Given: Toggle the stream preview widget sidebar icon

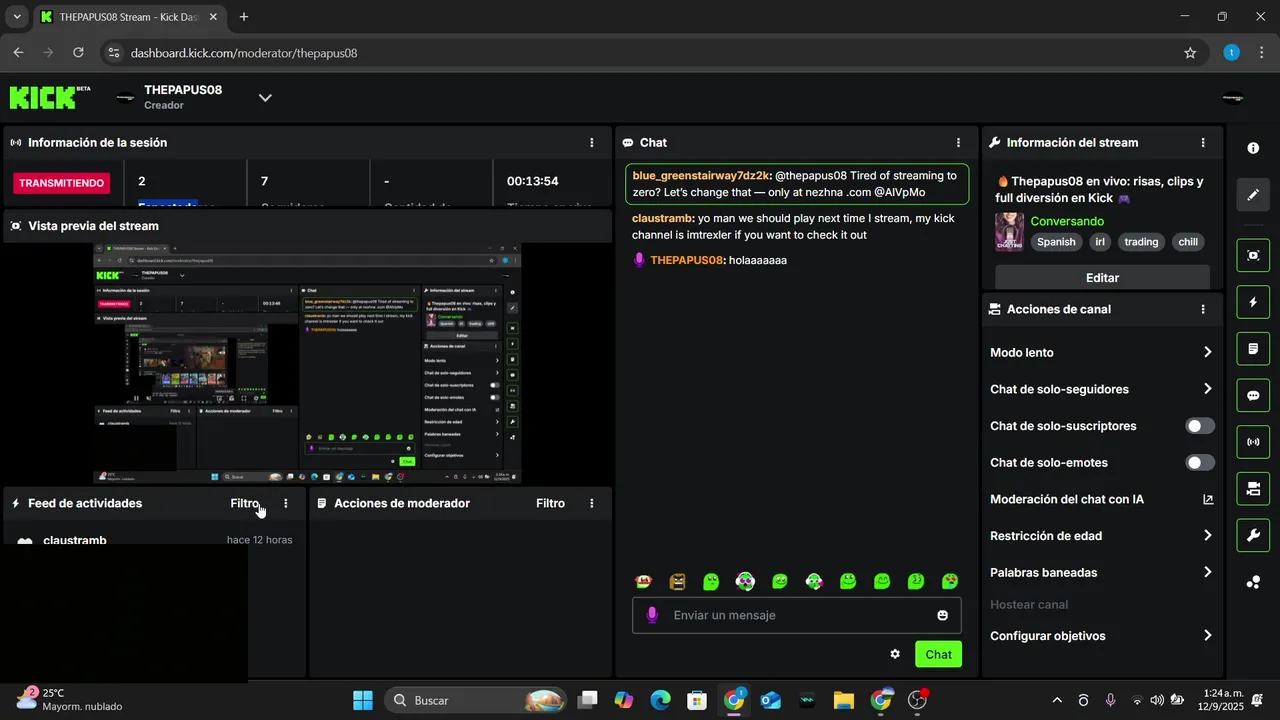Looking at the screenshot, I should 1253,255.
